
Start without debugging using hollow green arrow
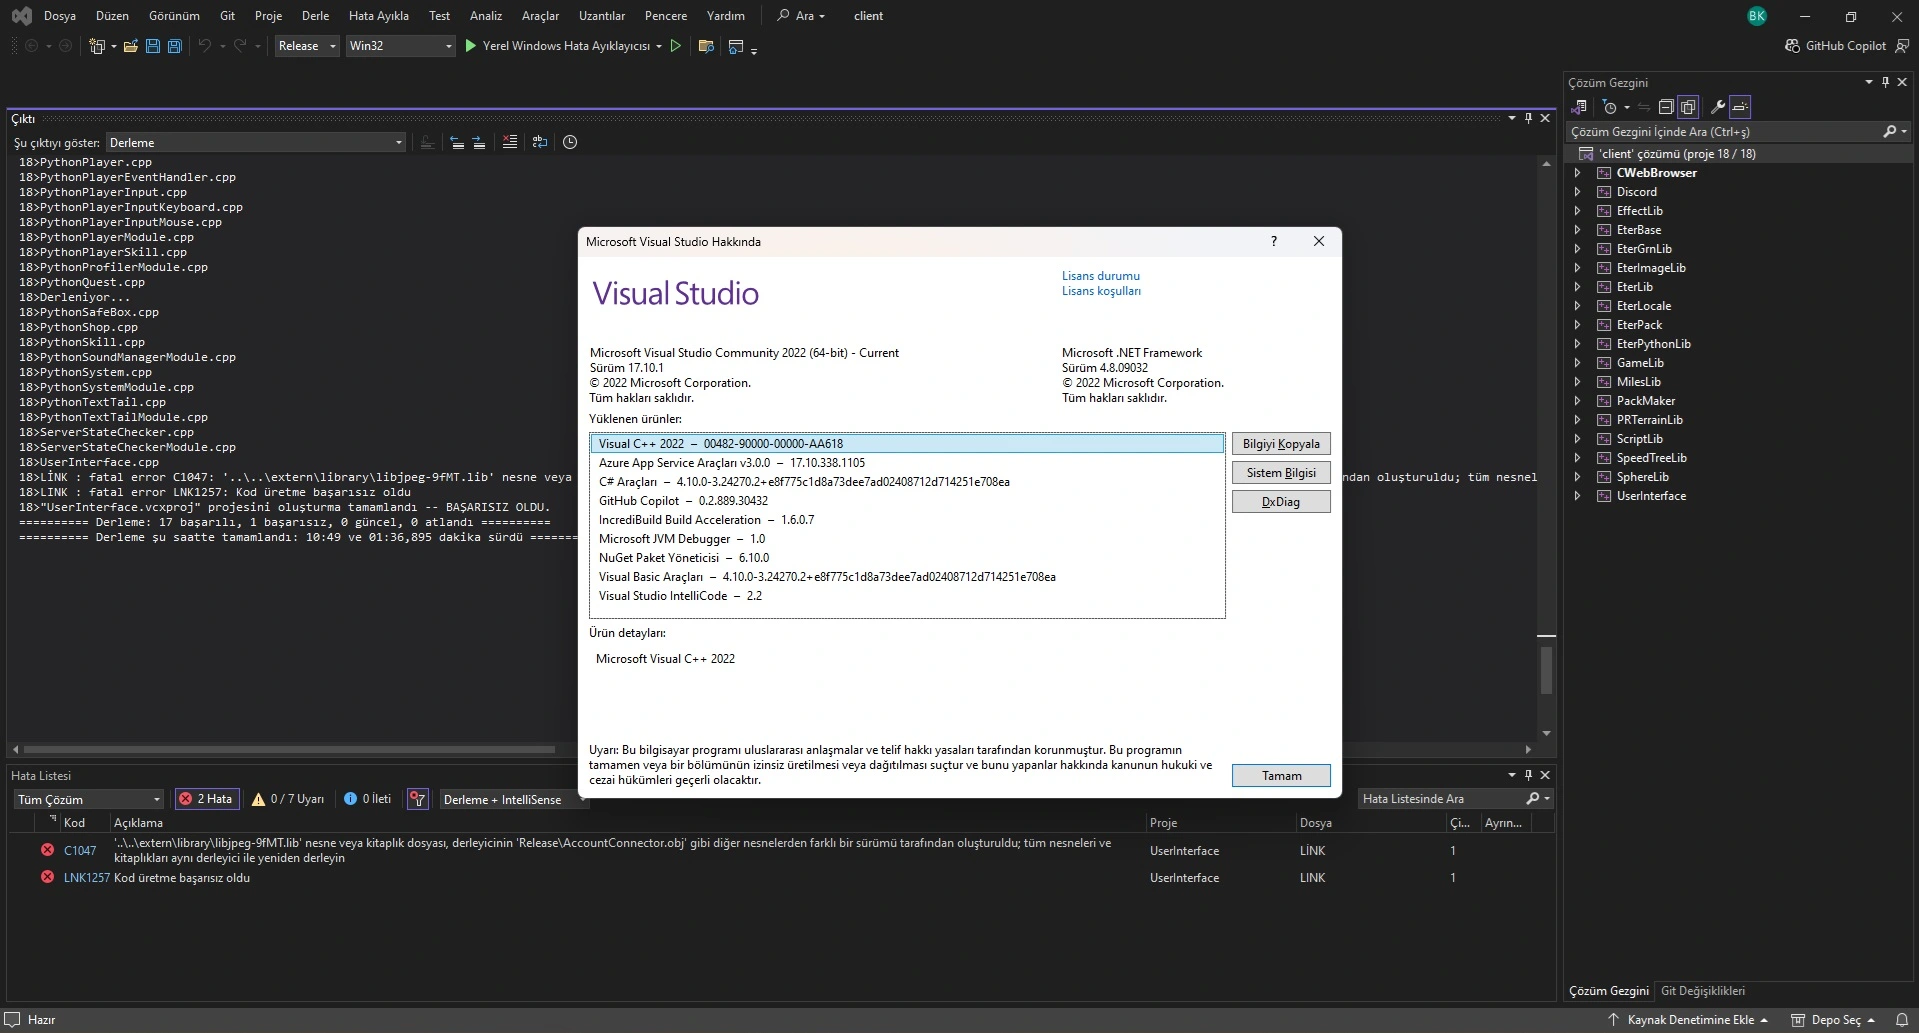coord(676,46)
